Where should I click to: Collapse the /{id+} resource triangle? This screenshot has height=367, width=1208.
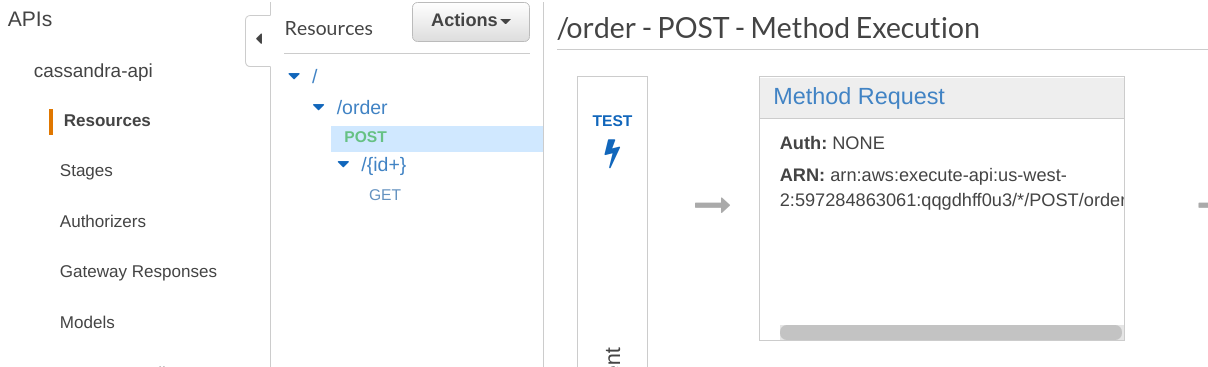343,165
